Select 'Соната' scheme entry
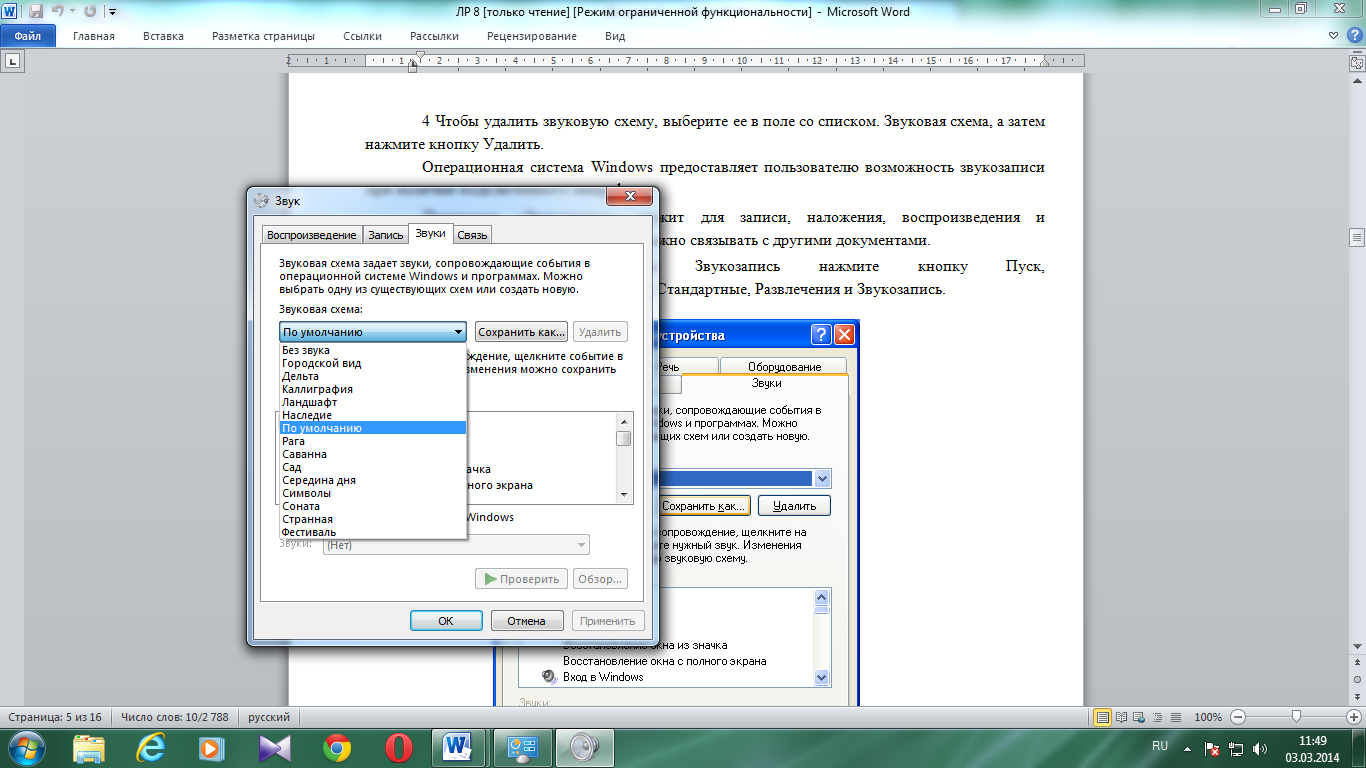1366x768 pixels. pyautogui.click(x=373, y=506)
